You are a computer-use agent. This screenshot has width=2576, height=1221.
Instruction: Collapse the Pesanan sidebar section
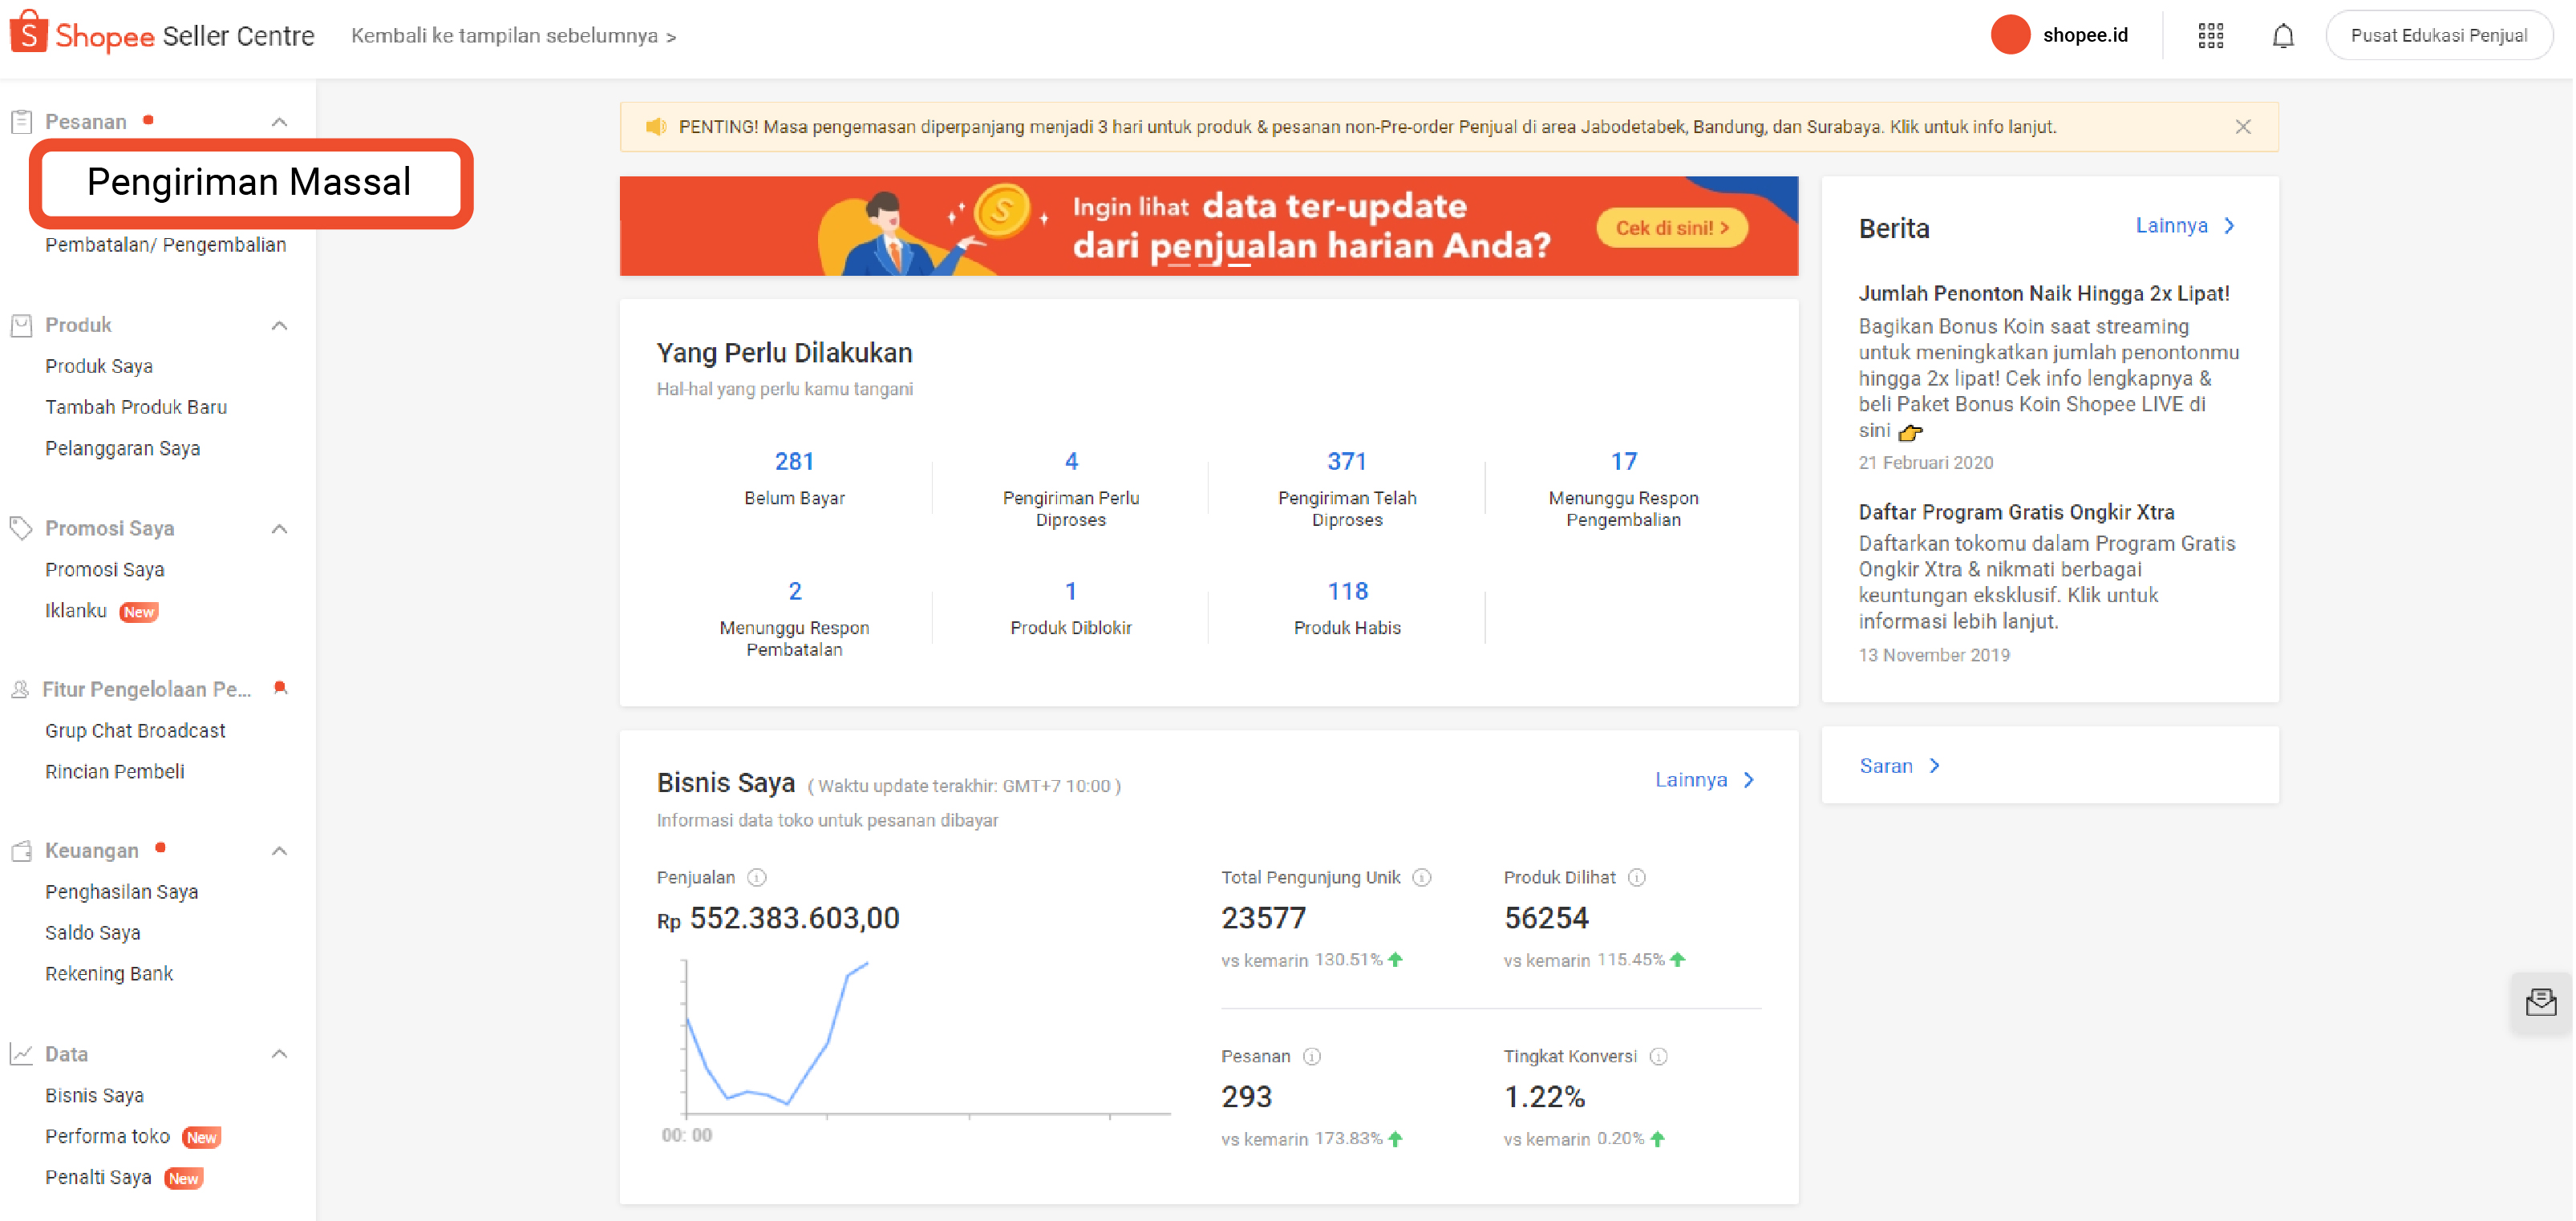coord(280,122)
